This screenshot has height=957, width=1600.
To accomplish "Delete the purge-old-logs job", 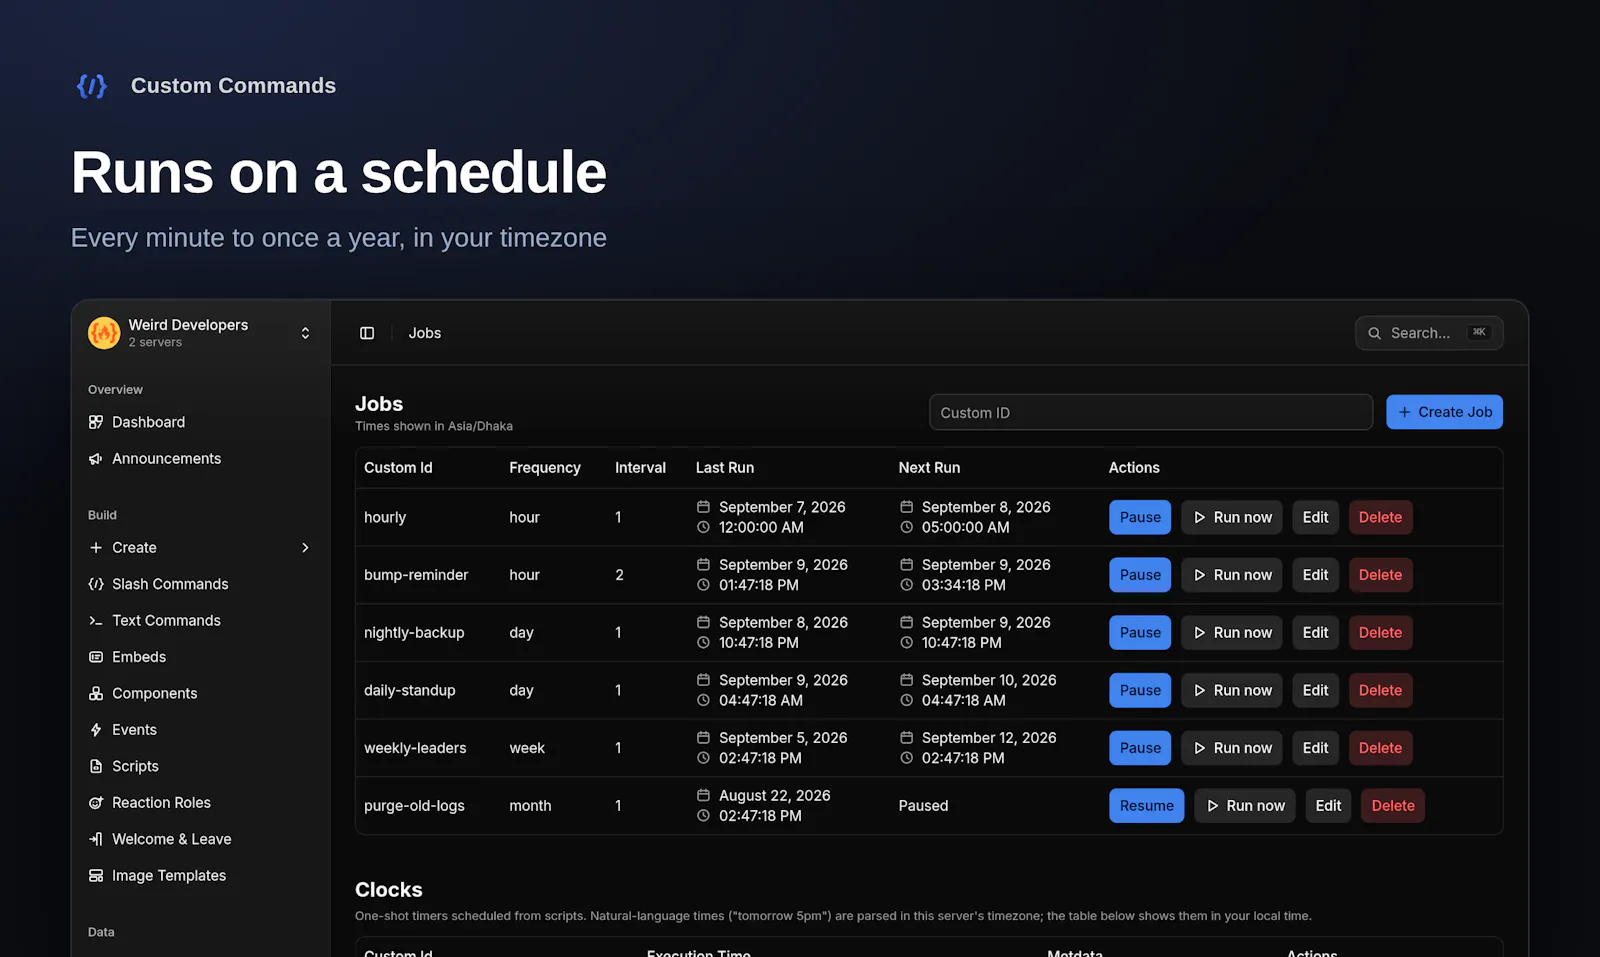I will coord(1393,806).
